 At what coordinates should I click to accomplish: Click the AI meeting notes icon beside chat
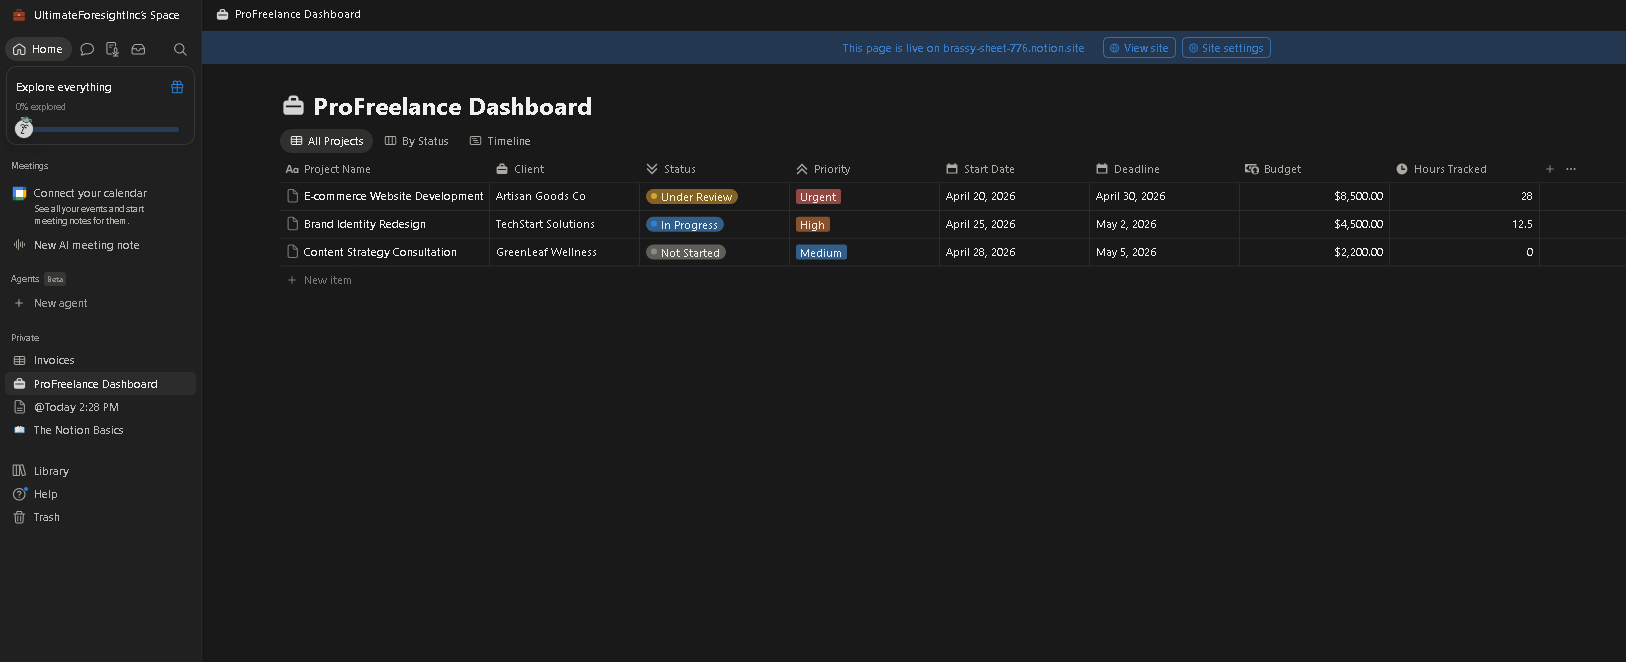pos(113,49)
